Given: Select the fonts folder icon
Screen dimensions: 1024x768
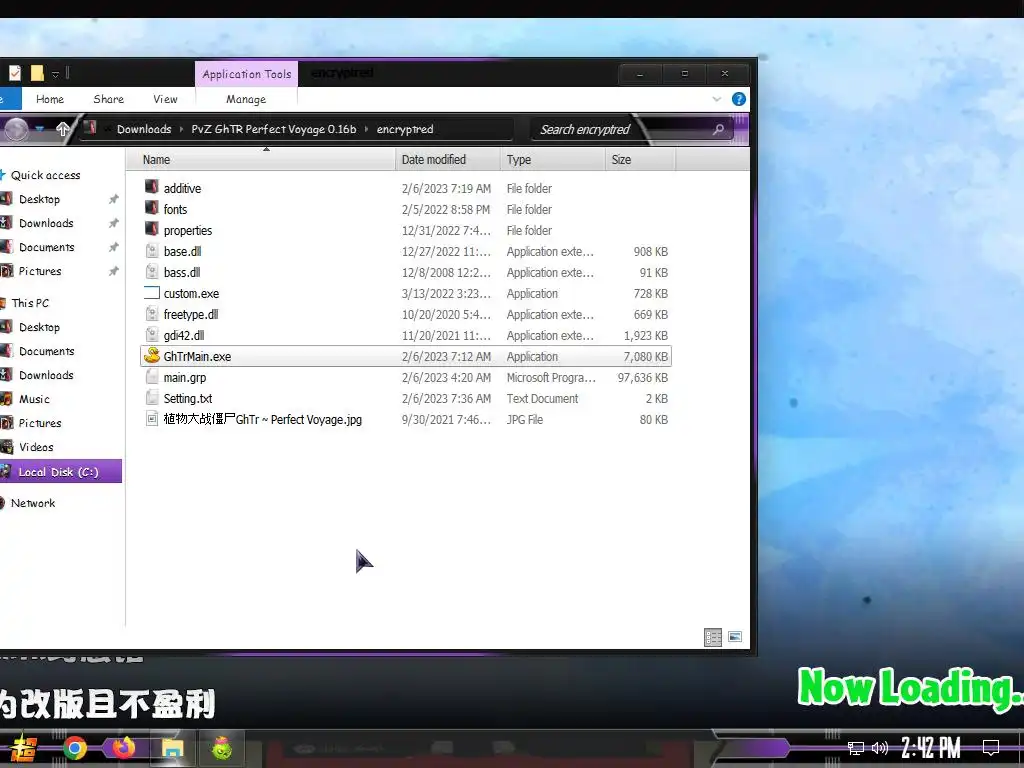Looking at the screenshot, I should tap(152, 208).
